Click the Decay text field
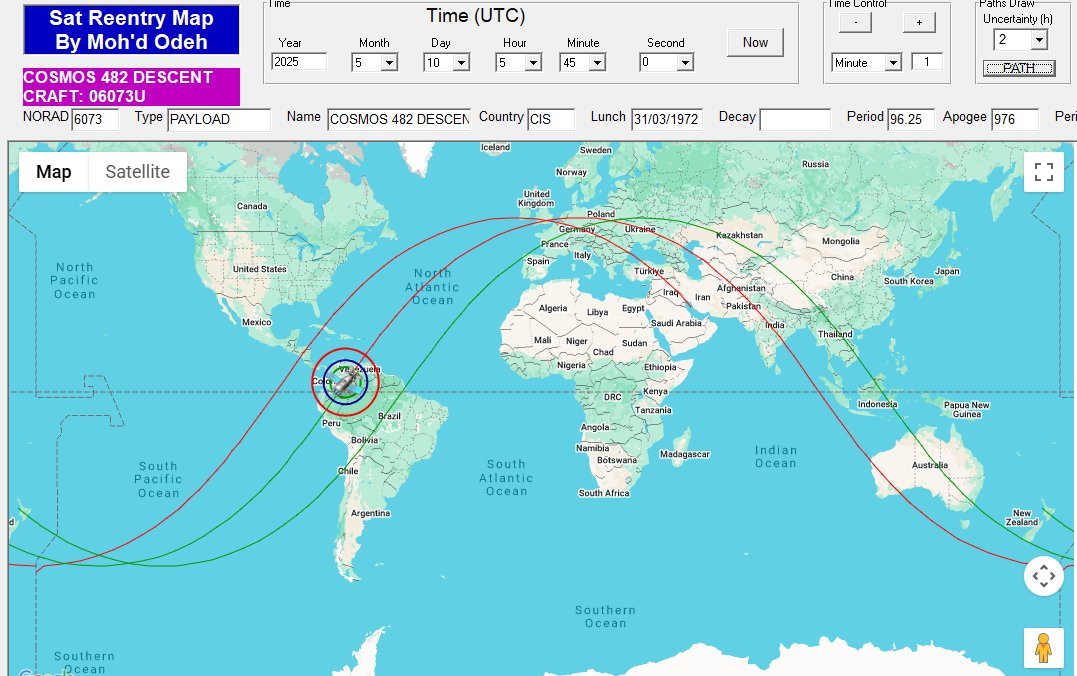The height and width of the screenshot is (676, 1077). pos(794,119)
